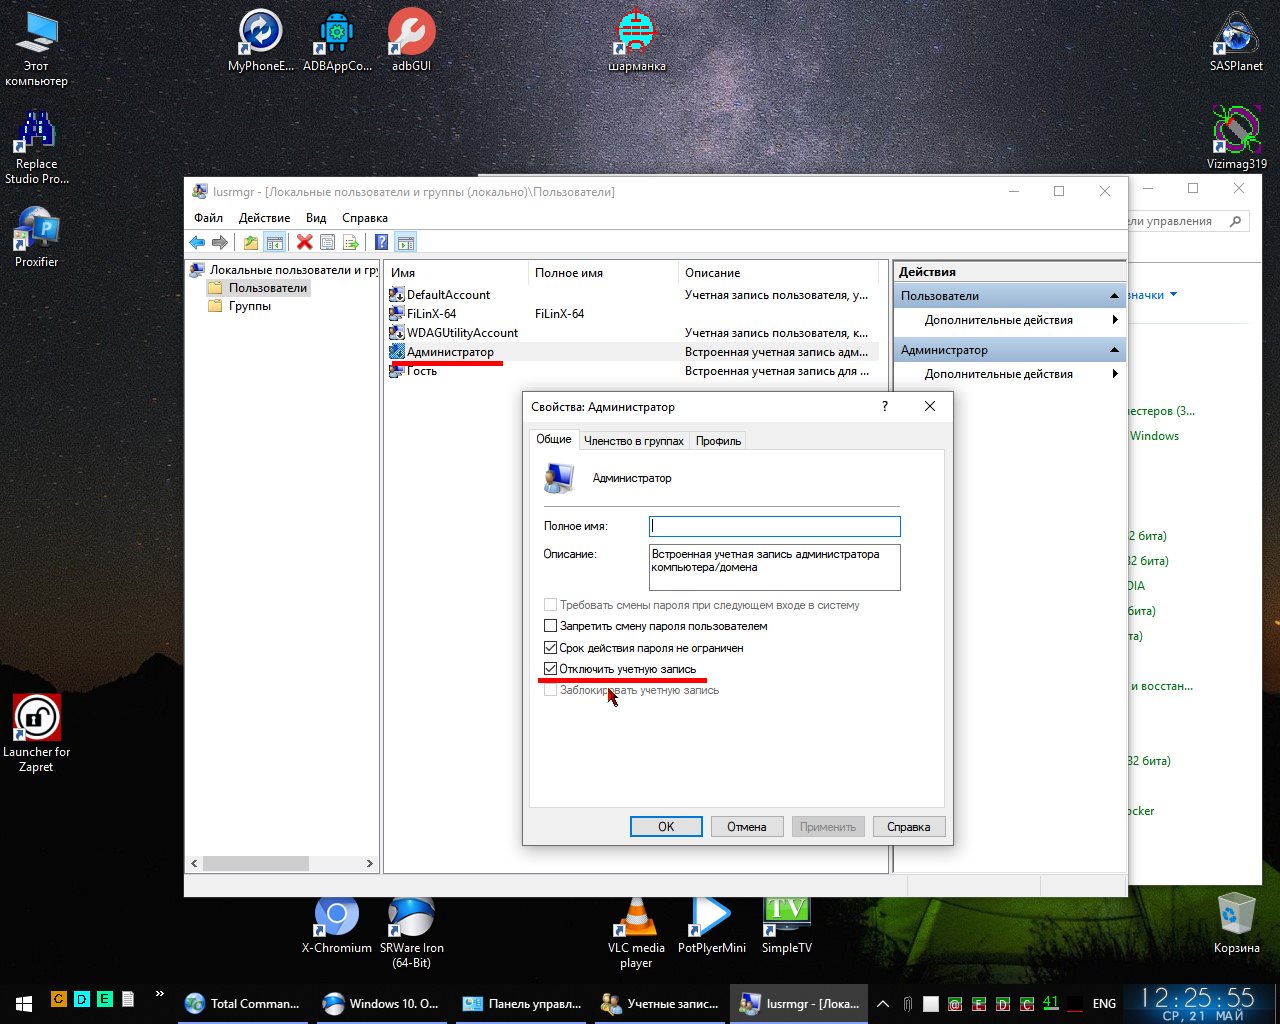Click the Export list toolbar icon
Viewport: 1280px width, 1024px height.
tap(351, 242)
